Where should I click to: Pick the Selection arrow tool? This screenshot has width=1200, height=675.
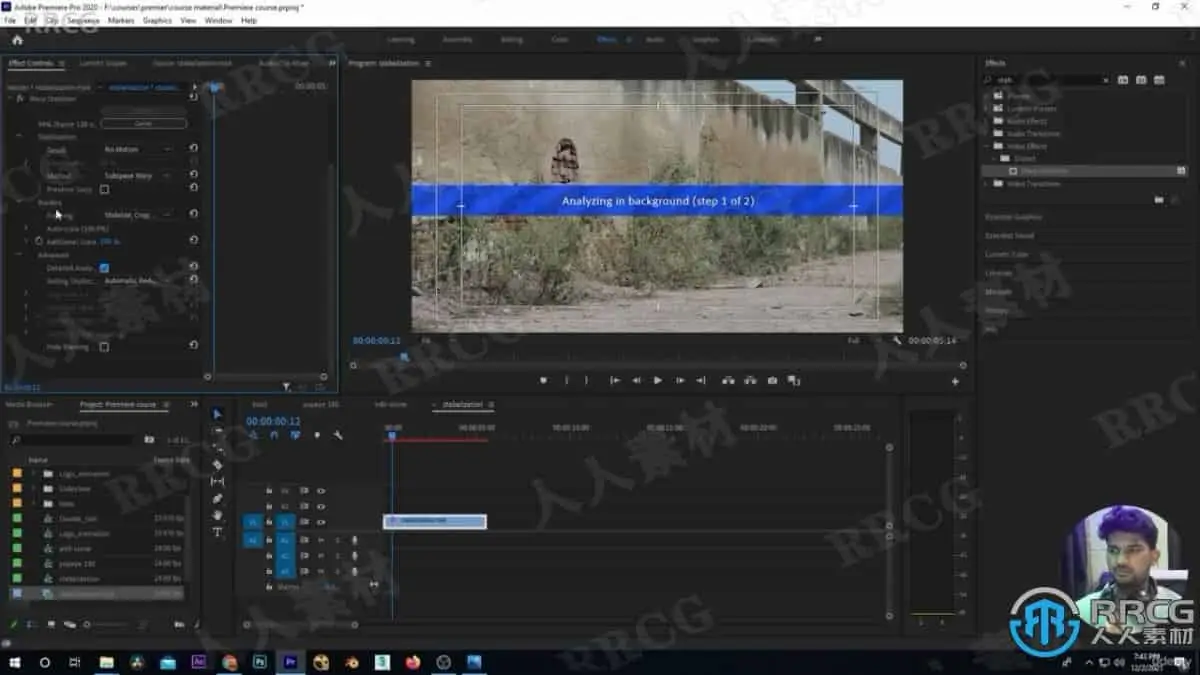pyautogui.click(x=218, y=414)
